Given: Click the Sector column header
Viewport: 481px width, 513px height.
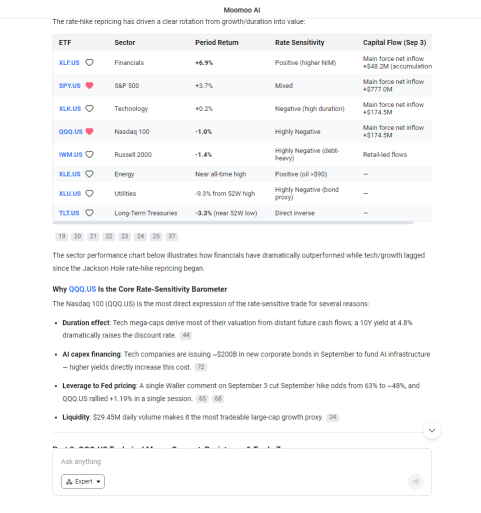Looking at the screenshot, I should pos(125,43).
